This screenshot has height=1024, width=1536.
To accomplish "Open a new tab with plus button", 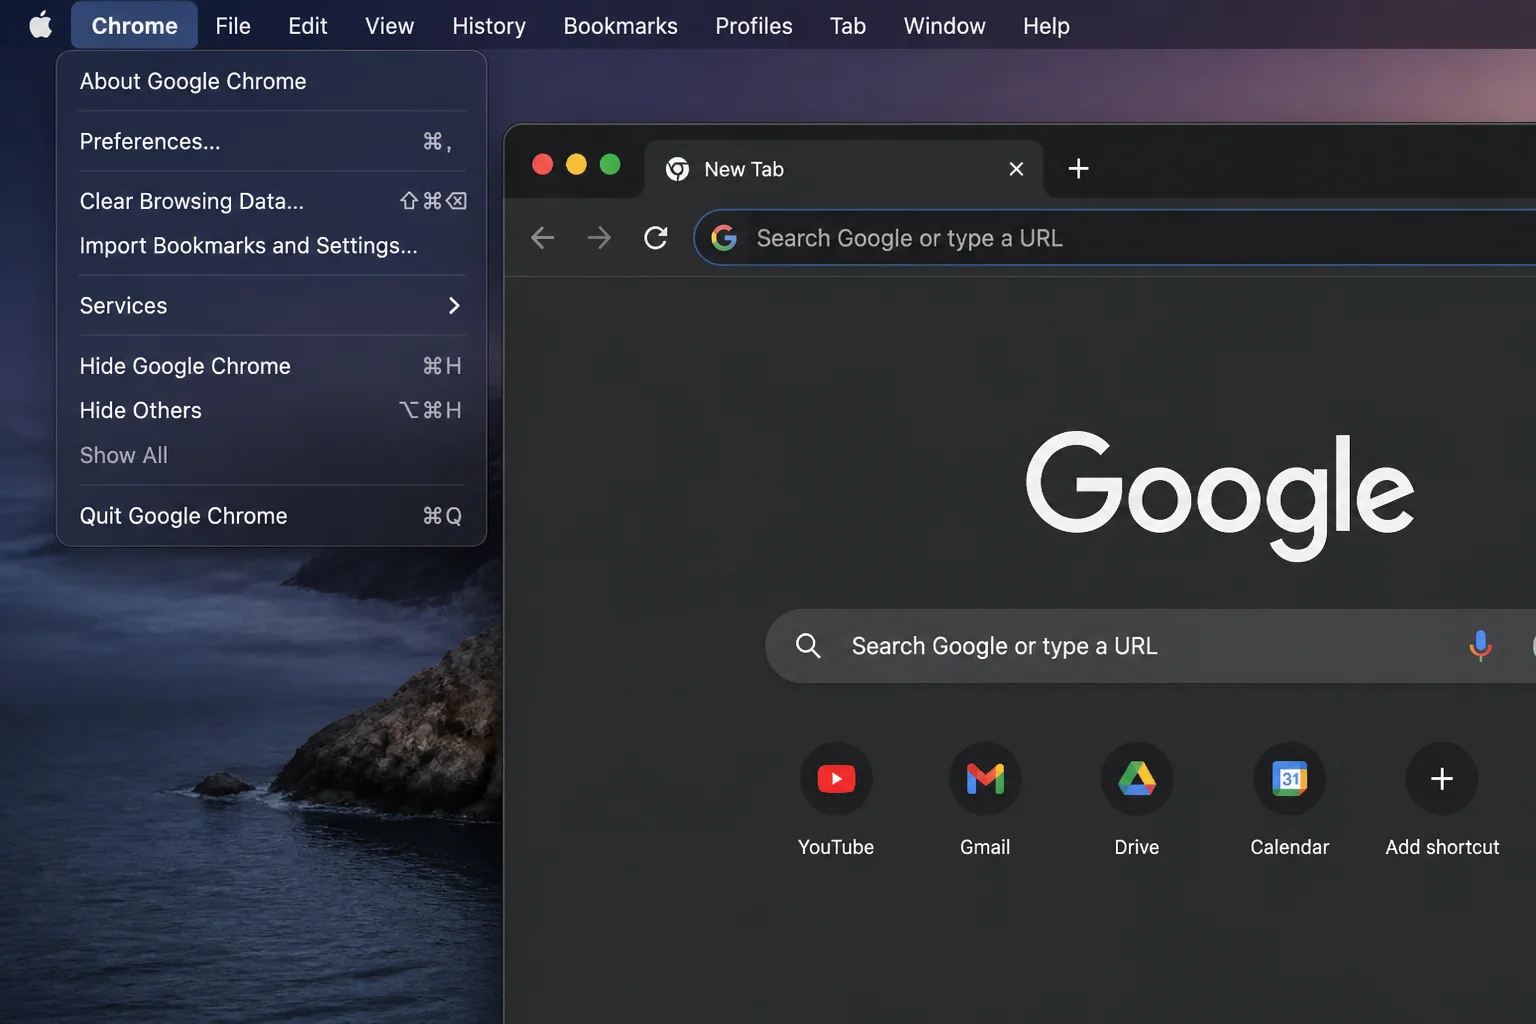I will click(x=1078, y=168).
